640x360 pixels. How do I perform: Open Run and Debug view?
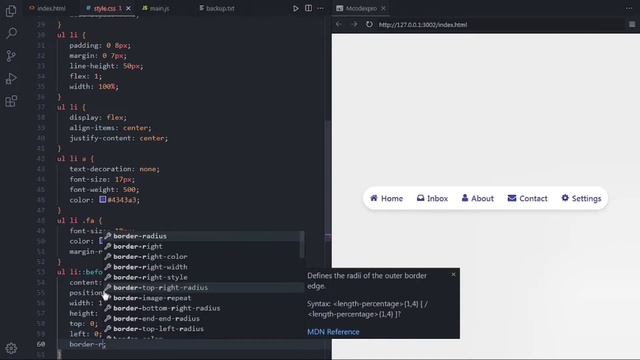click(x=11, y=78)
